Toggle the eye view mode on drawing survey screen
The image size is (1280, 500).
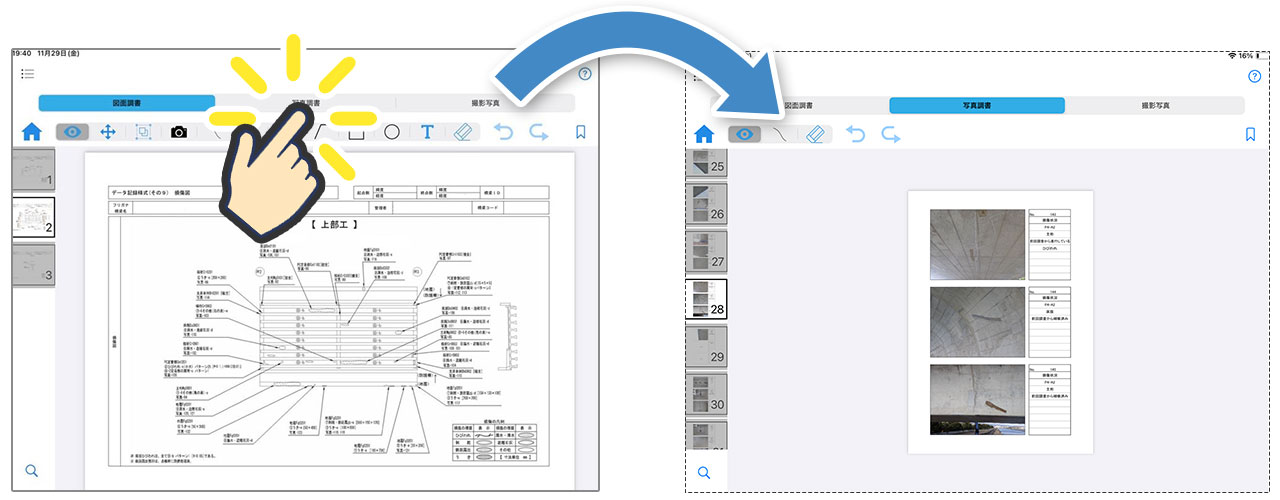point(72,132)
